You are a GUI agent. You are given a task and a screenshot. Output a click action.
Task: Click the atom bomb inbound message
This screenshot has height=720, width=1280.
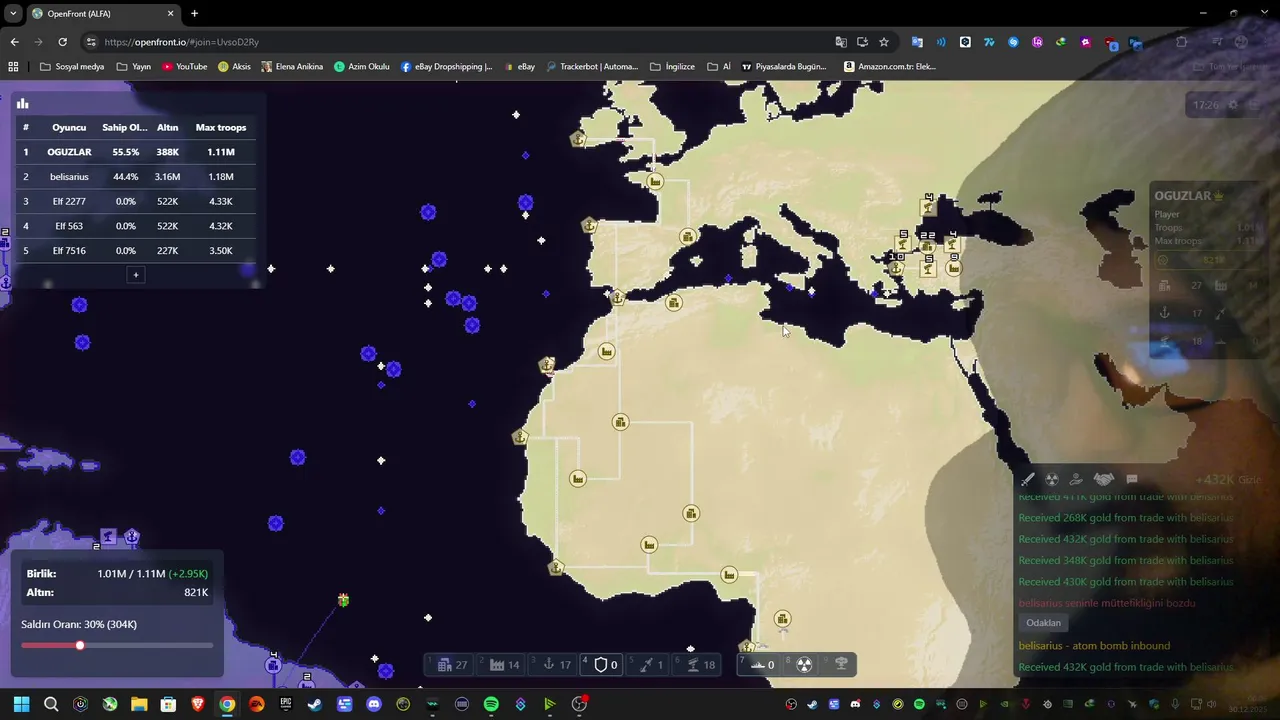[1094, 646]
